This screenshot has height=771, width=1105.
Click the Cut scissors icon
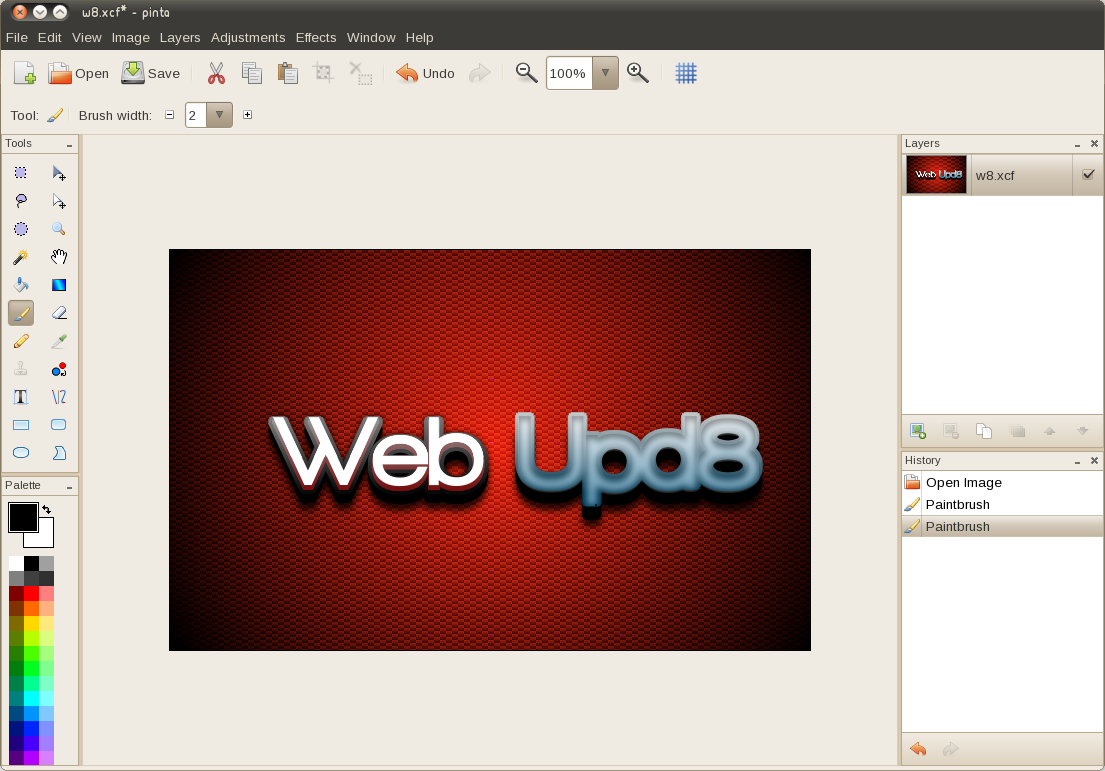coord(216,73)
